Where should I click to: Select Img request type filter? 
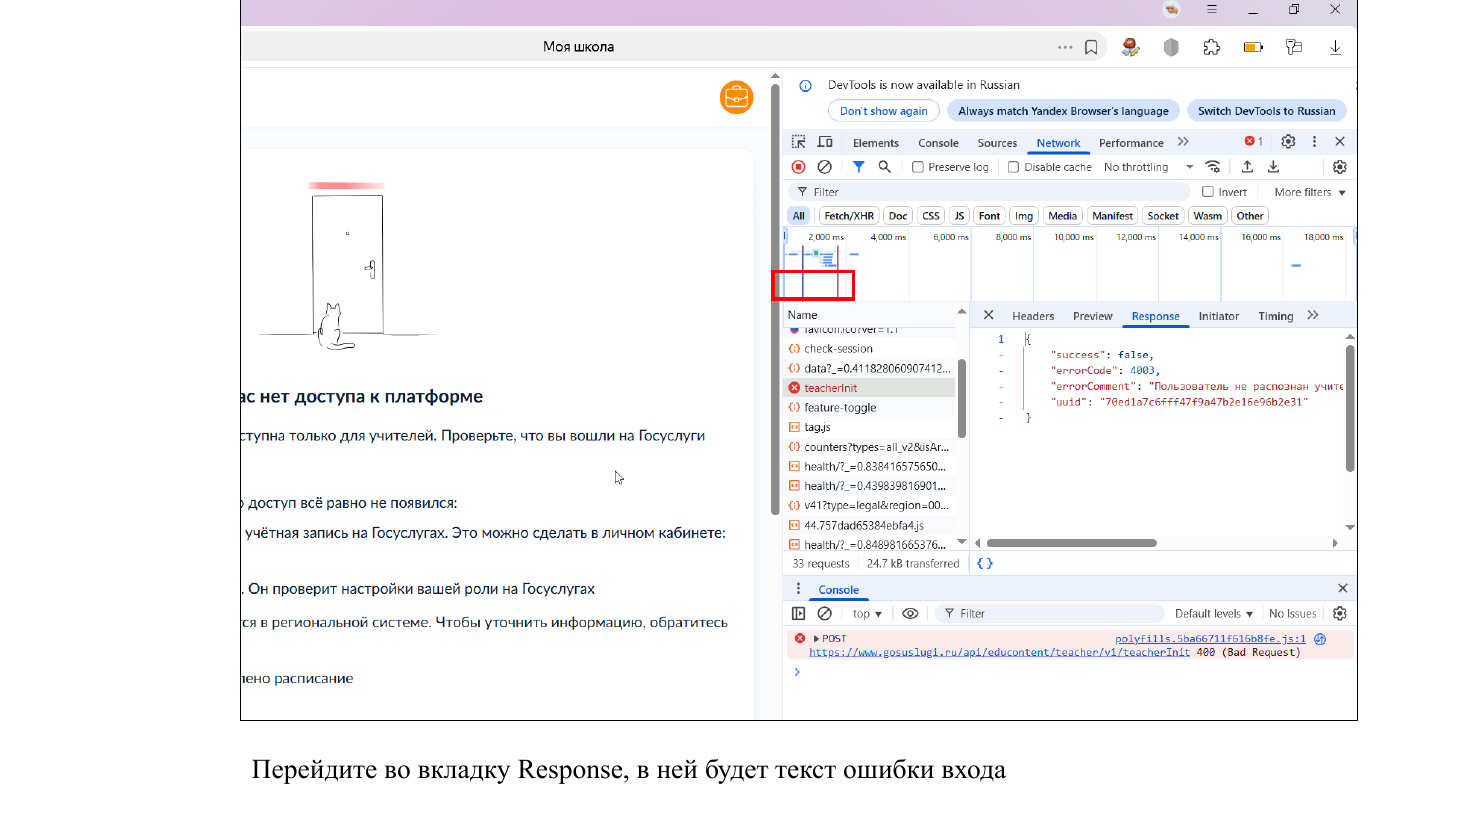click(1024, 216)
